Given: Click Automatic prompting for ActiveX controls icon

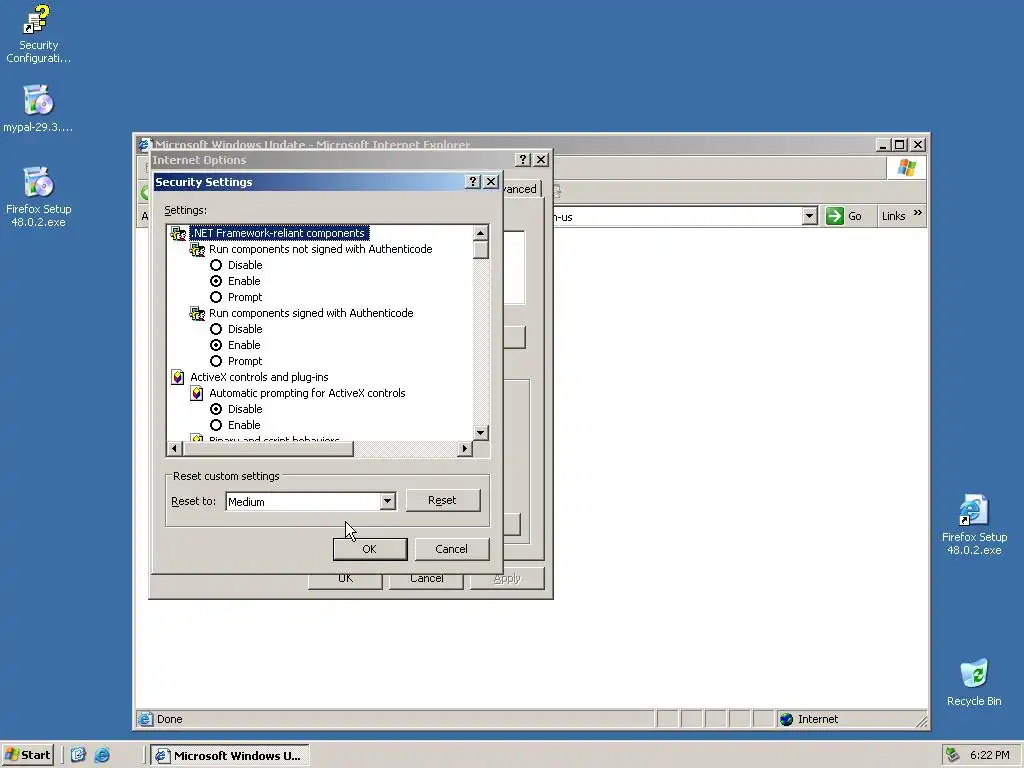Looking at the screenshot, I should click(x=197, y=393).
